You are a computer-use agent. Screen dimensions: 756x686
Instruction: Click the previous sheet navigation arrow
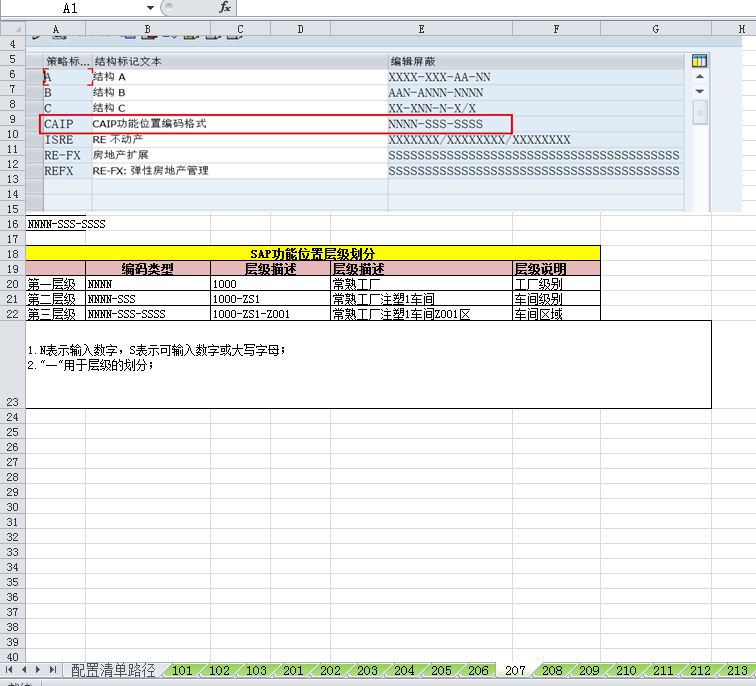pos(24,670)
